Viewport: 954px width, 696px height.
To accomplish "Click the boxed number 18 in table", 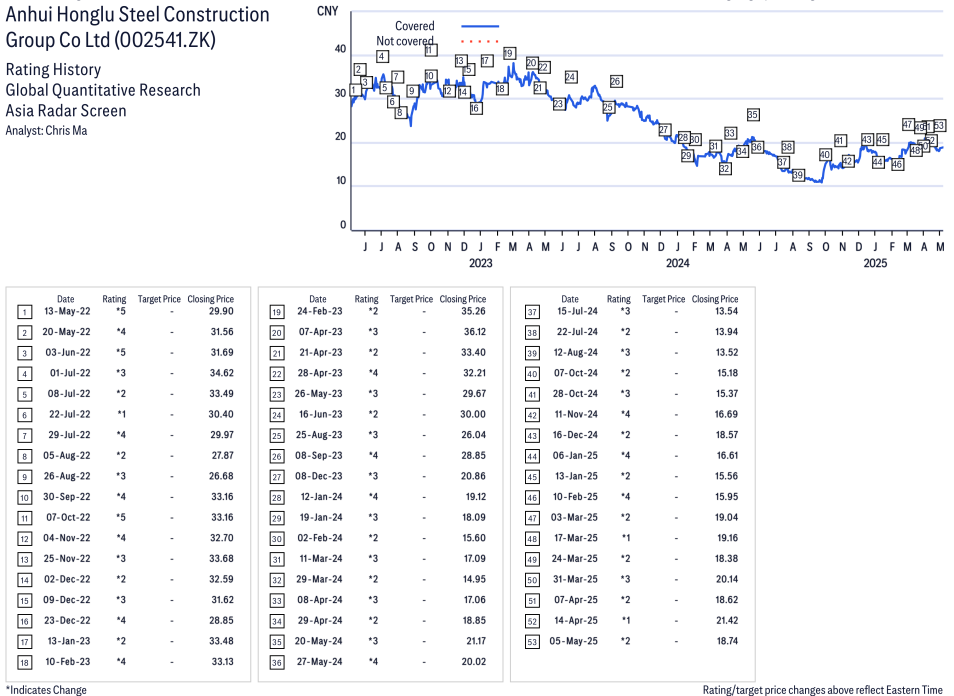I will pyautogui.click(x=24, y=663).
